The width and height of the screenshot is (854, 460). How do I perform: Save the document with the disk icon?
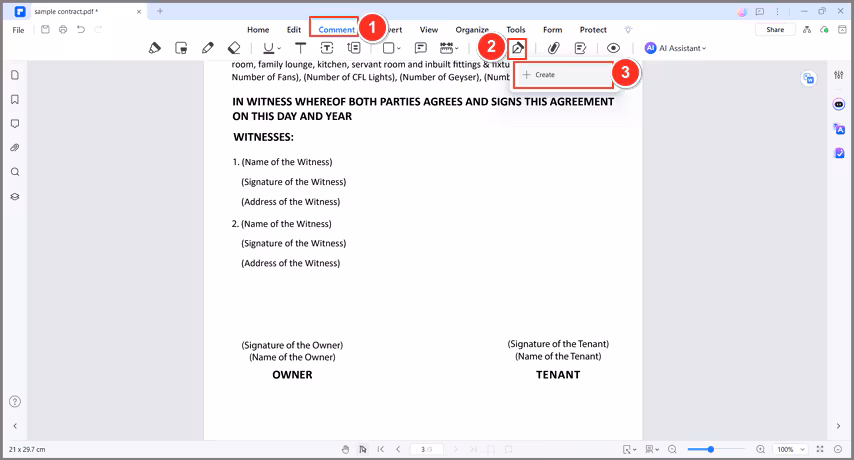45,29
